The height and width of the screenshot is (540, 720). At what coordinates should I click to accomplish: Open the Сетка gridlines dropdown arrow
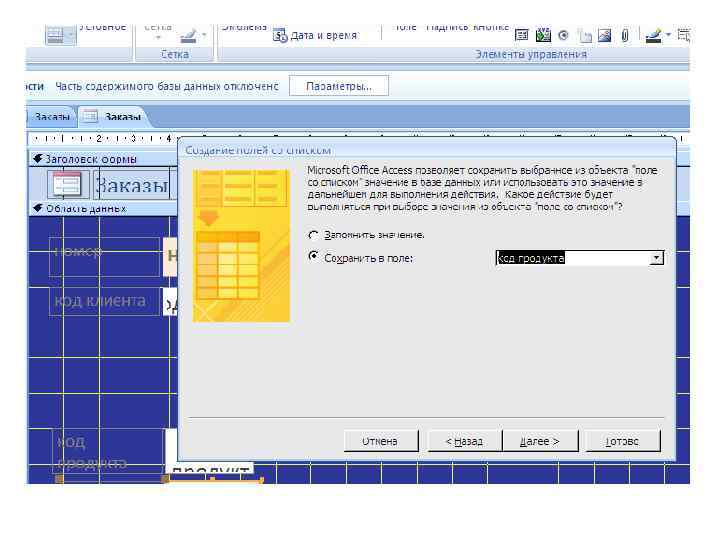(158, 38)
